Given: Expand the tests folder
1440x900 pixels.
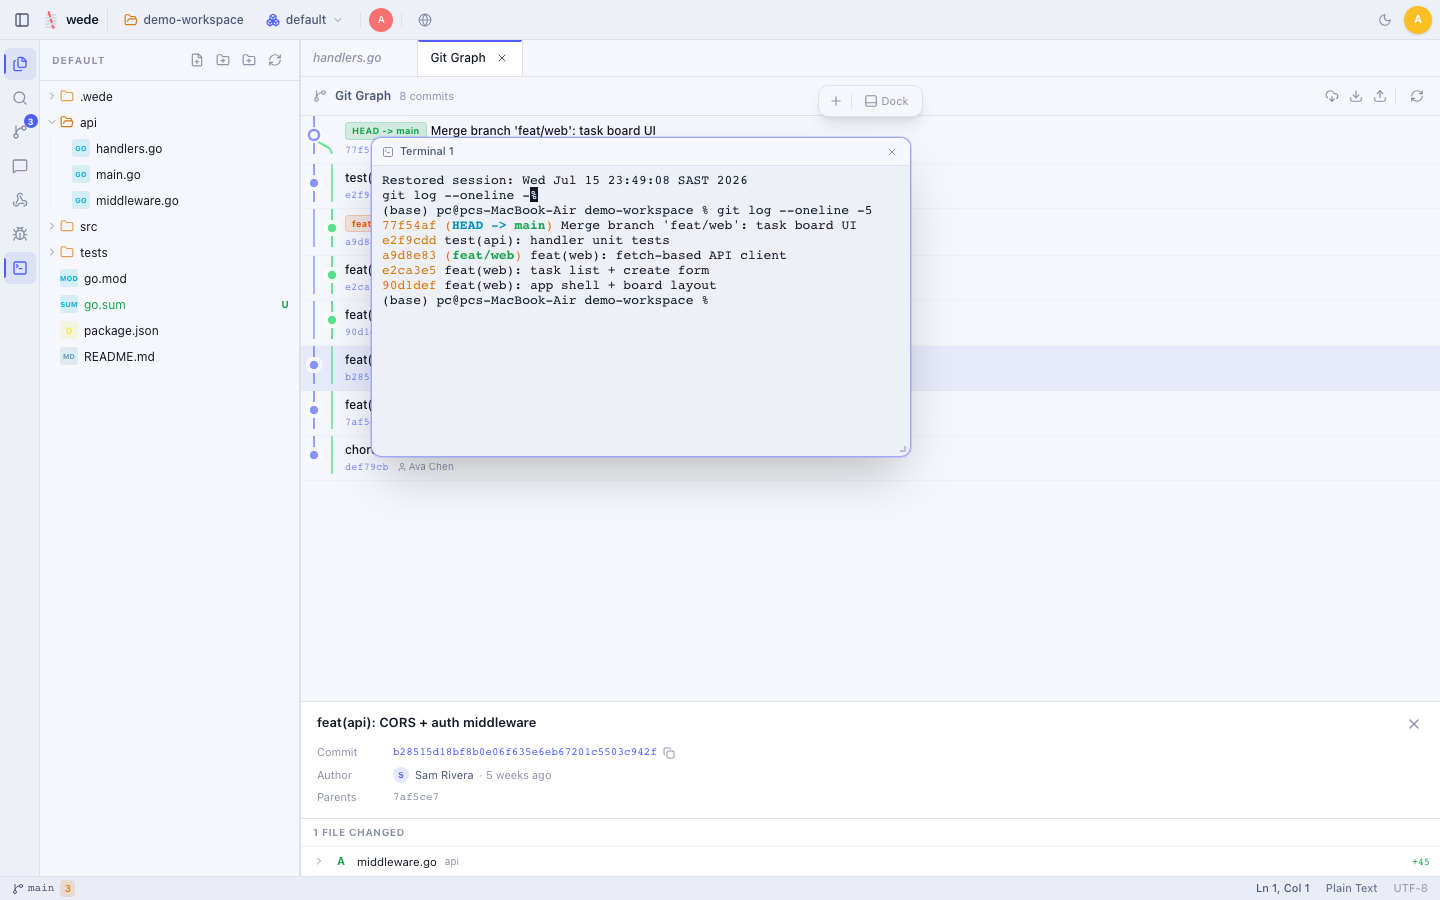Looking at the screenshot, I should pyautogui.click(x=52, y=252).
